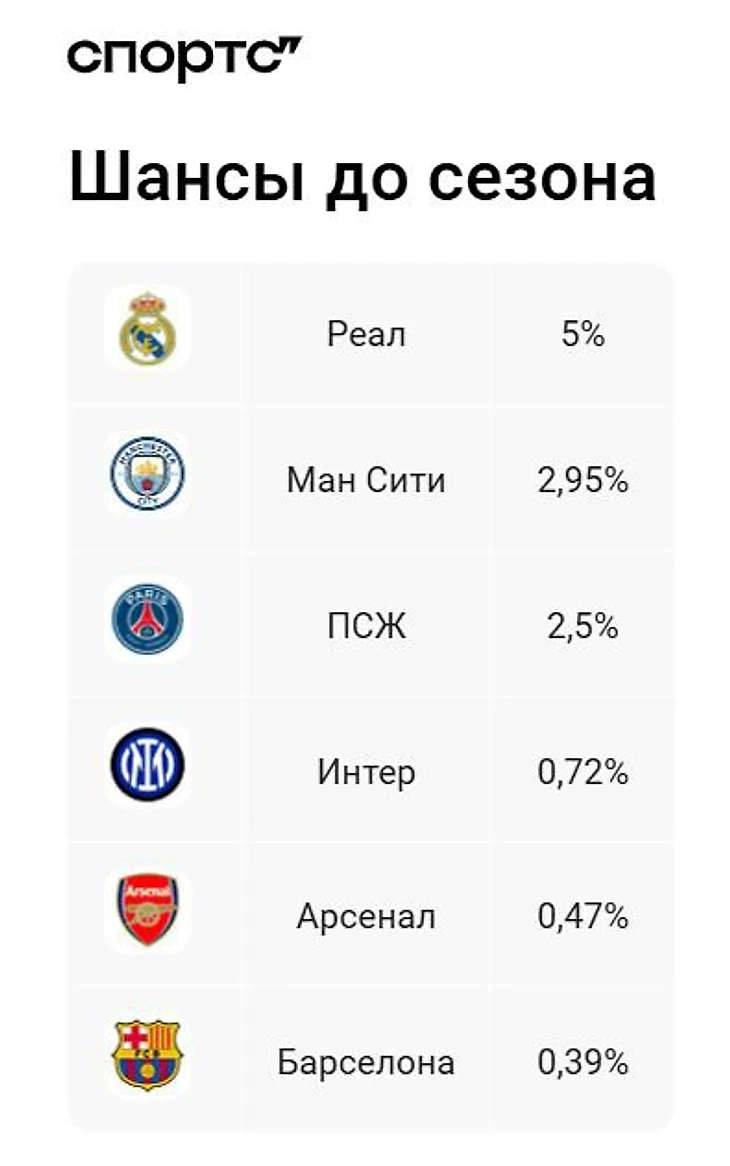The image size is (730, 1166).
Task: Click the Sports.ru logo at top
Action: 184,56
